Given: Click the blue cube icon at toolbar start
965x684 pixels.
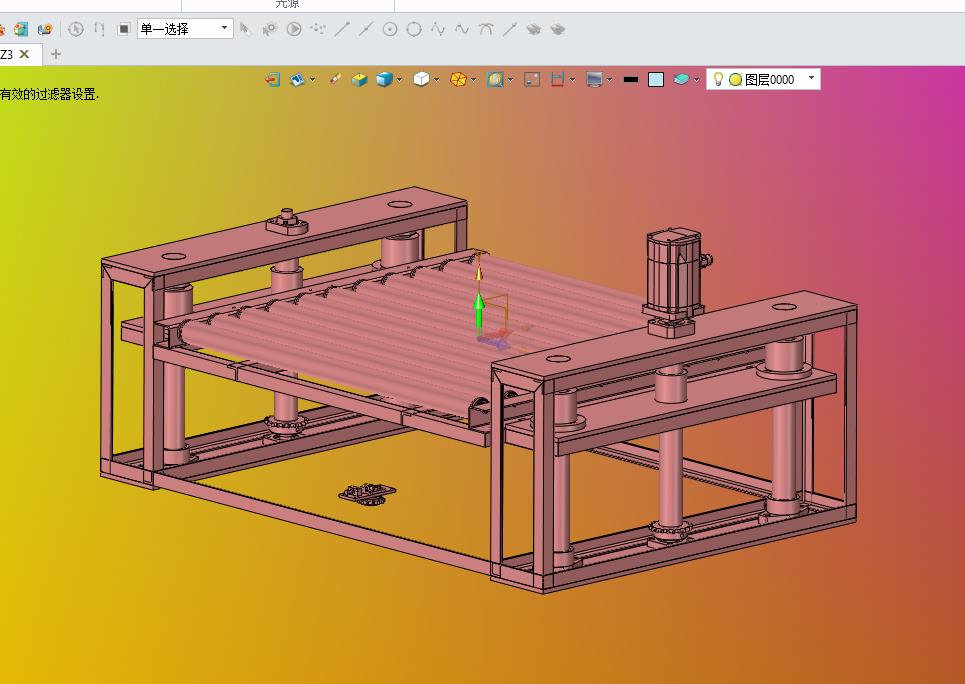Looking at the screenshot, I should pos(21,29).
